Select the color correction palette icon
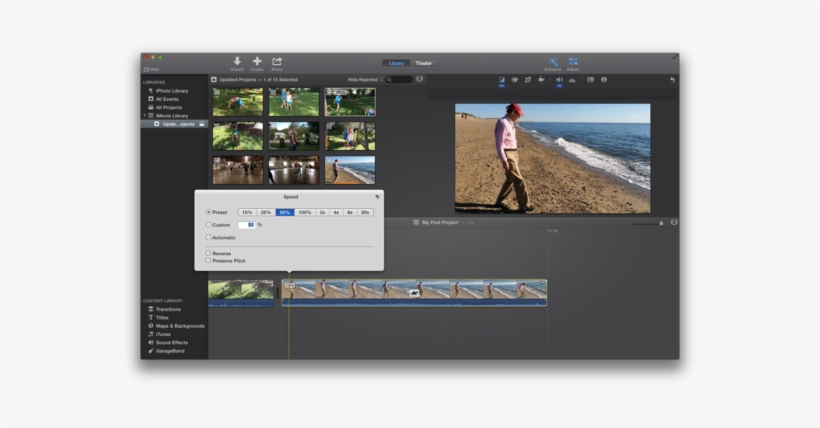The image size is (820, 428). [x=515, y=80]
